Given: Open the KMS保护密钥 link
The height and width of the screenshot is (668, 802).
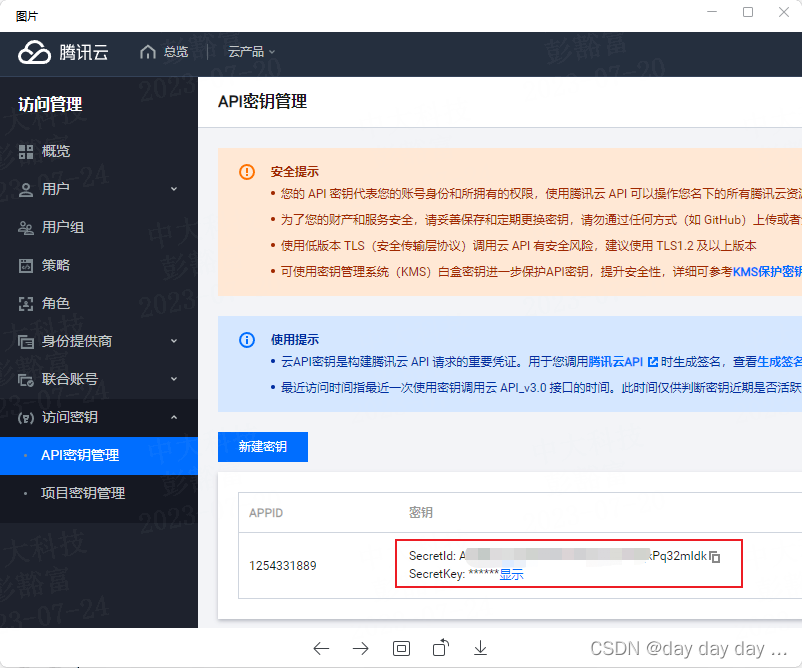Looking at the screenshot, I should [767, 272].
